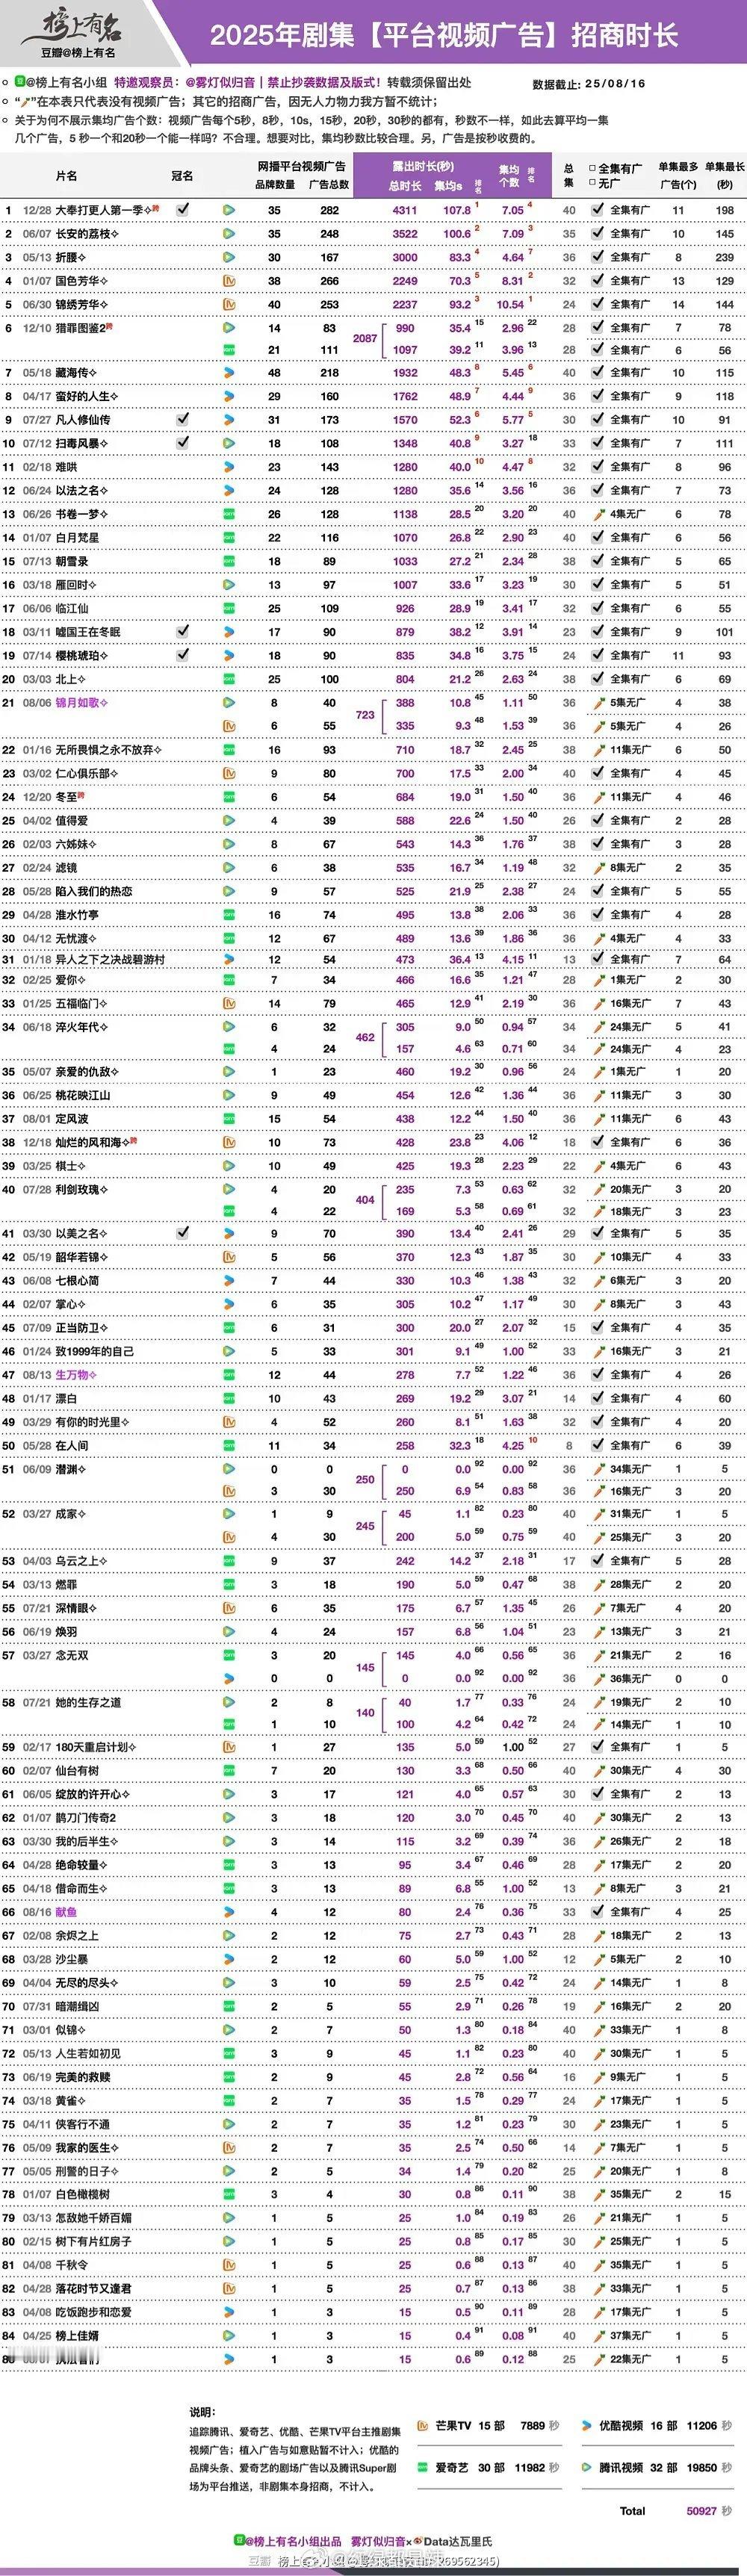This screenshot has width=747, height=2576.
Task: Toggle the 冠名 checkmark for 扫毒风暴
Action: (182, 442)
